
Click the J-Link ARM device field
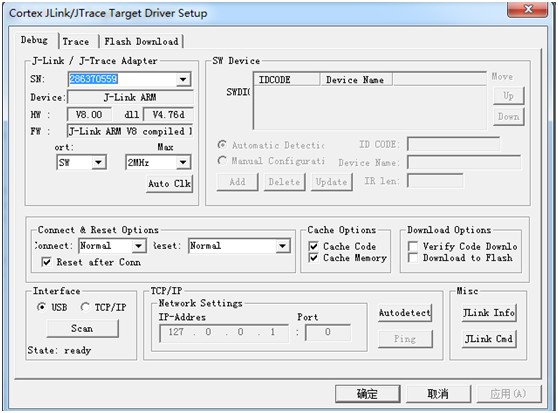tap(130, 97)
